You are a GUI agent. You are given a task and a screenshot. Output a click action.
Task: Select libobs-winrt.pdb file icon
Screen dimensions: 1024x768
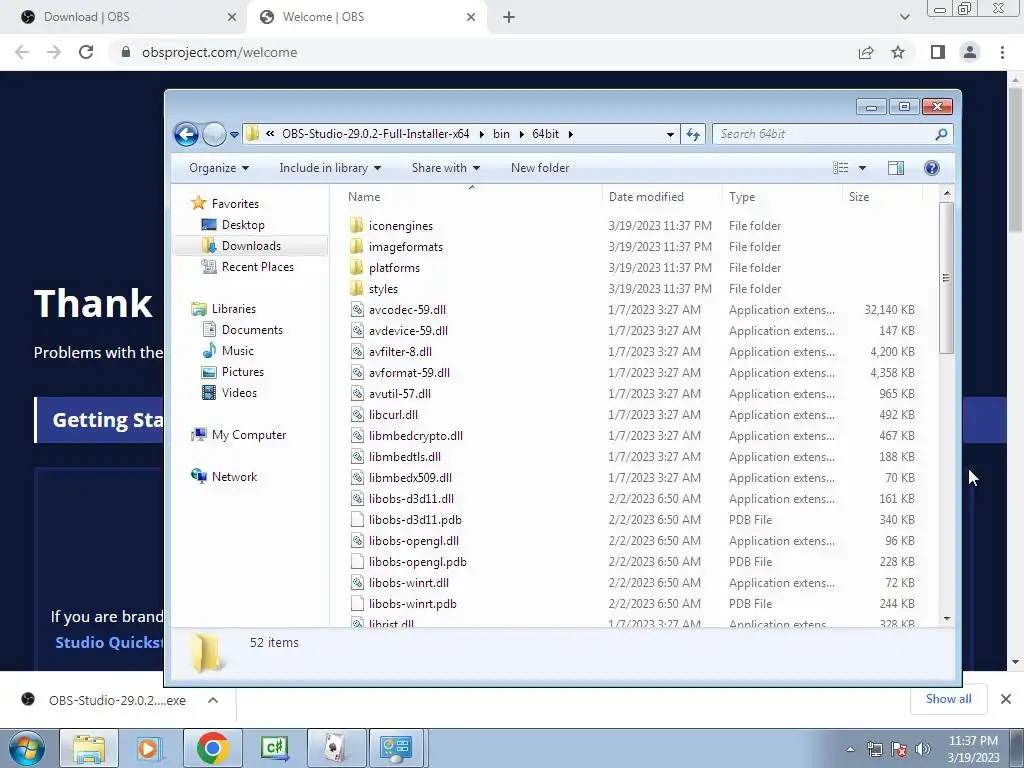(357, 603)
